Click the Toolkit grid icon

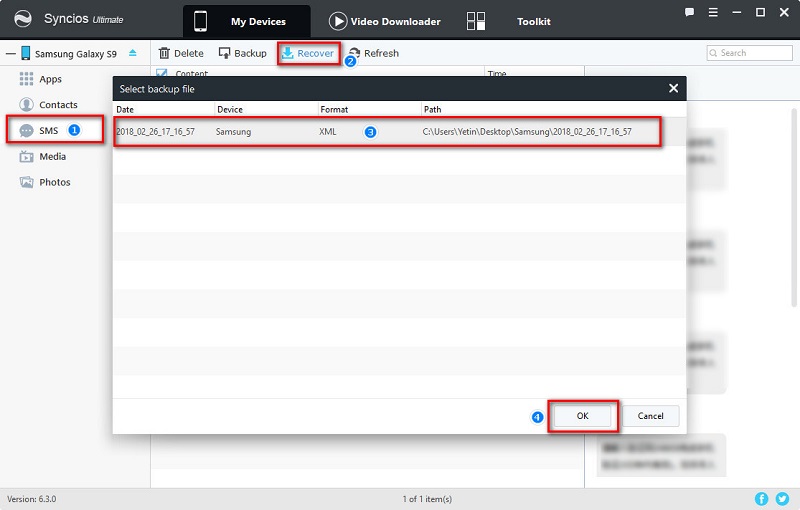(476, 21)
